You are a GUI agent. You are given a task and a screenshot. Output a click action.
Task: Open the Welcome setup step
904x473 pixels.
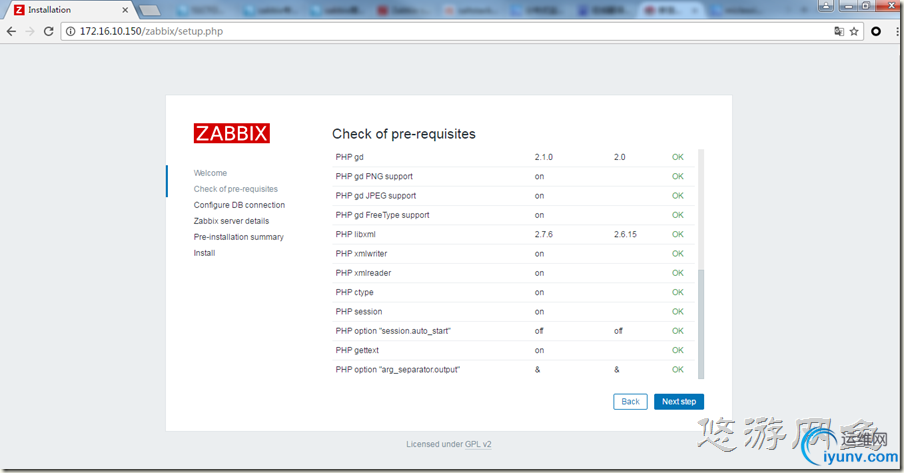pyautogui.click(x=210, y=173)
